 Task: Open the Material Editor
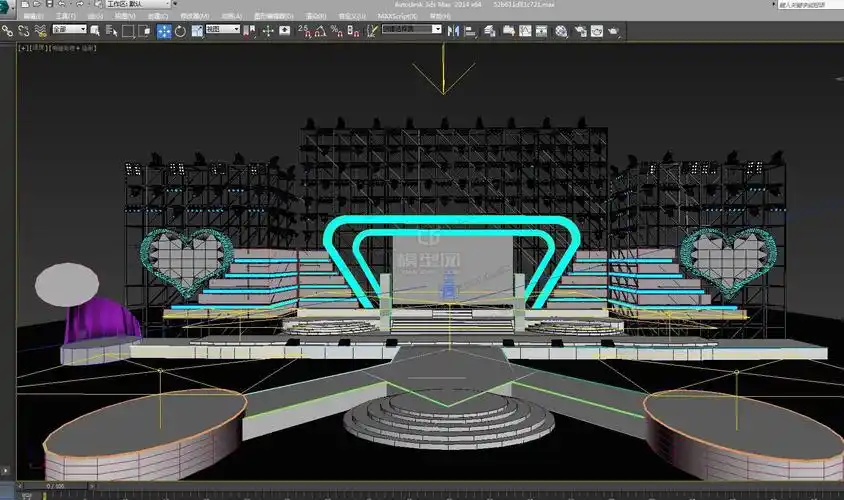[x=561, y=30]
